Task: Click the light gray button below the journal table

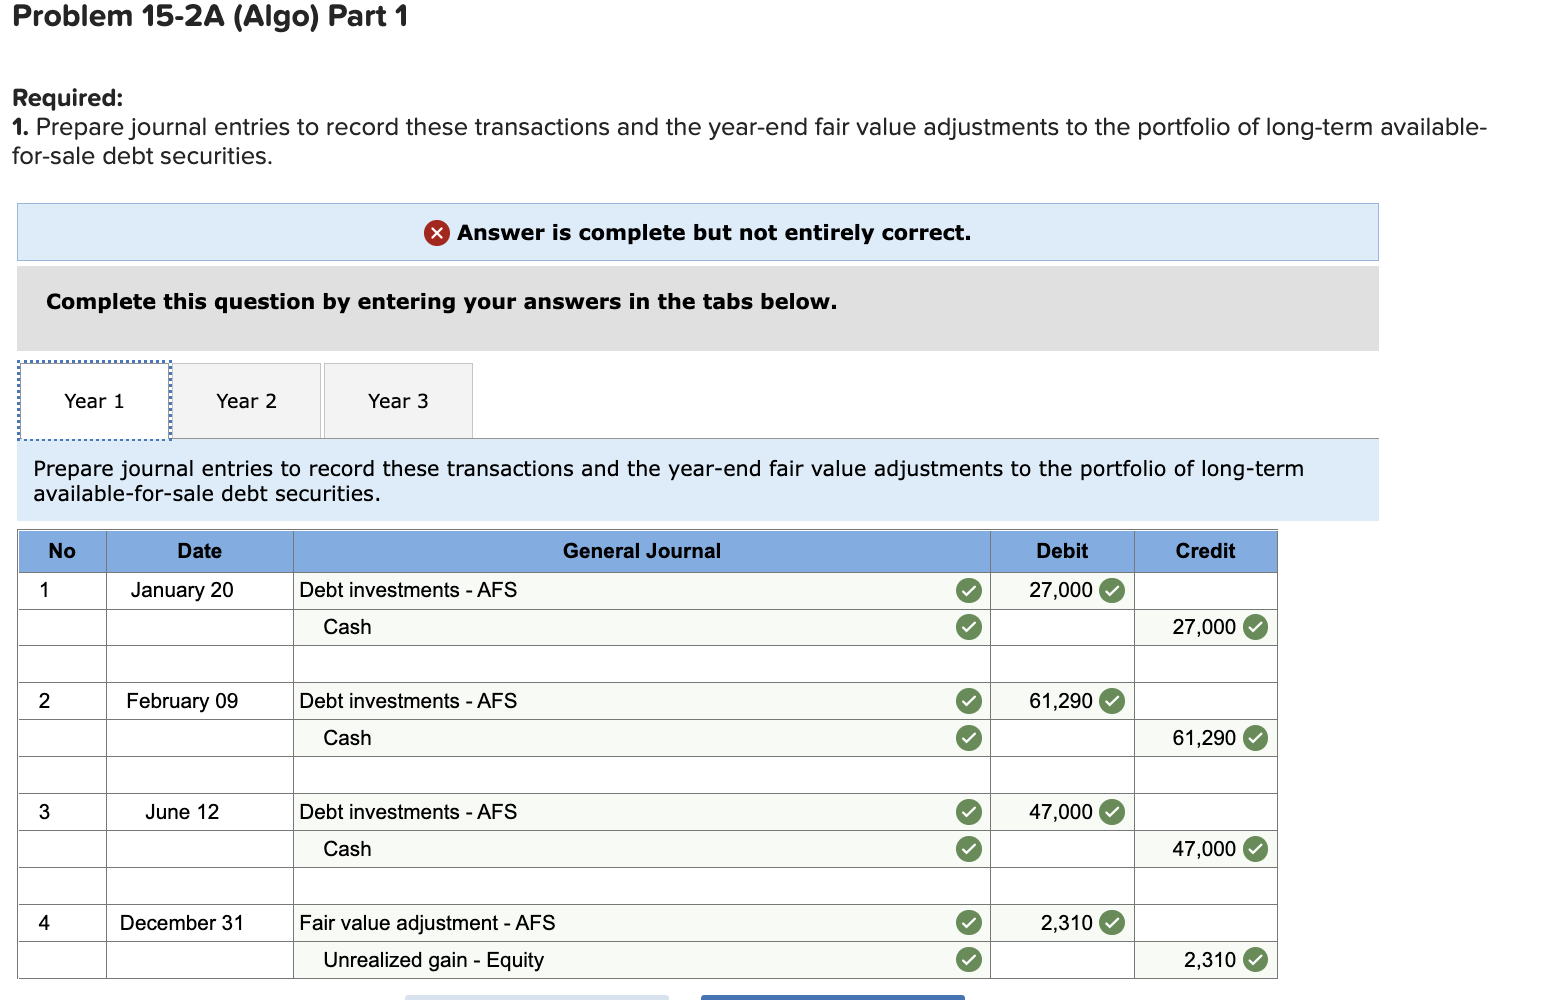Action: (x=536, y=997)
